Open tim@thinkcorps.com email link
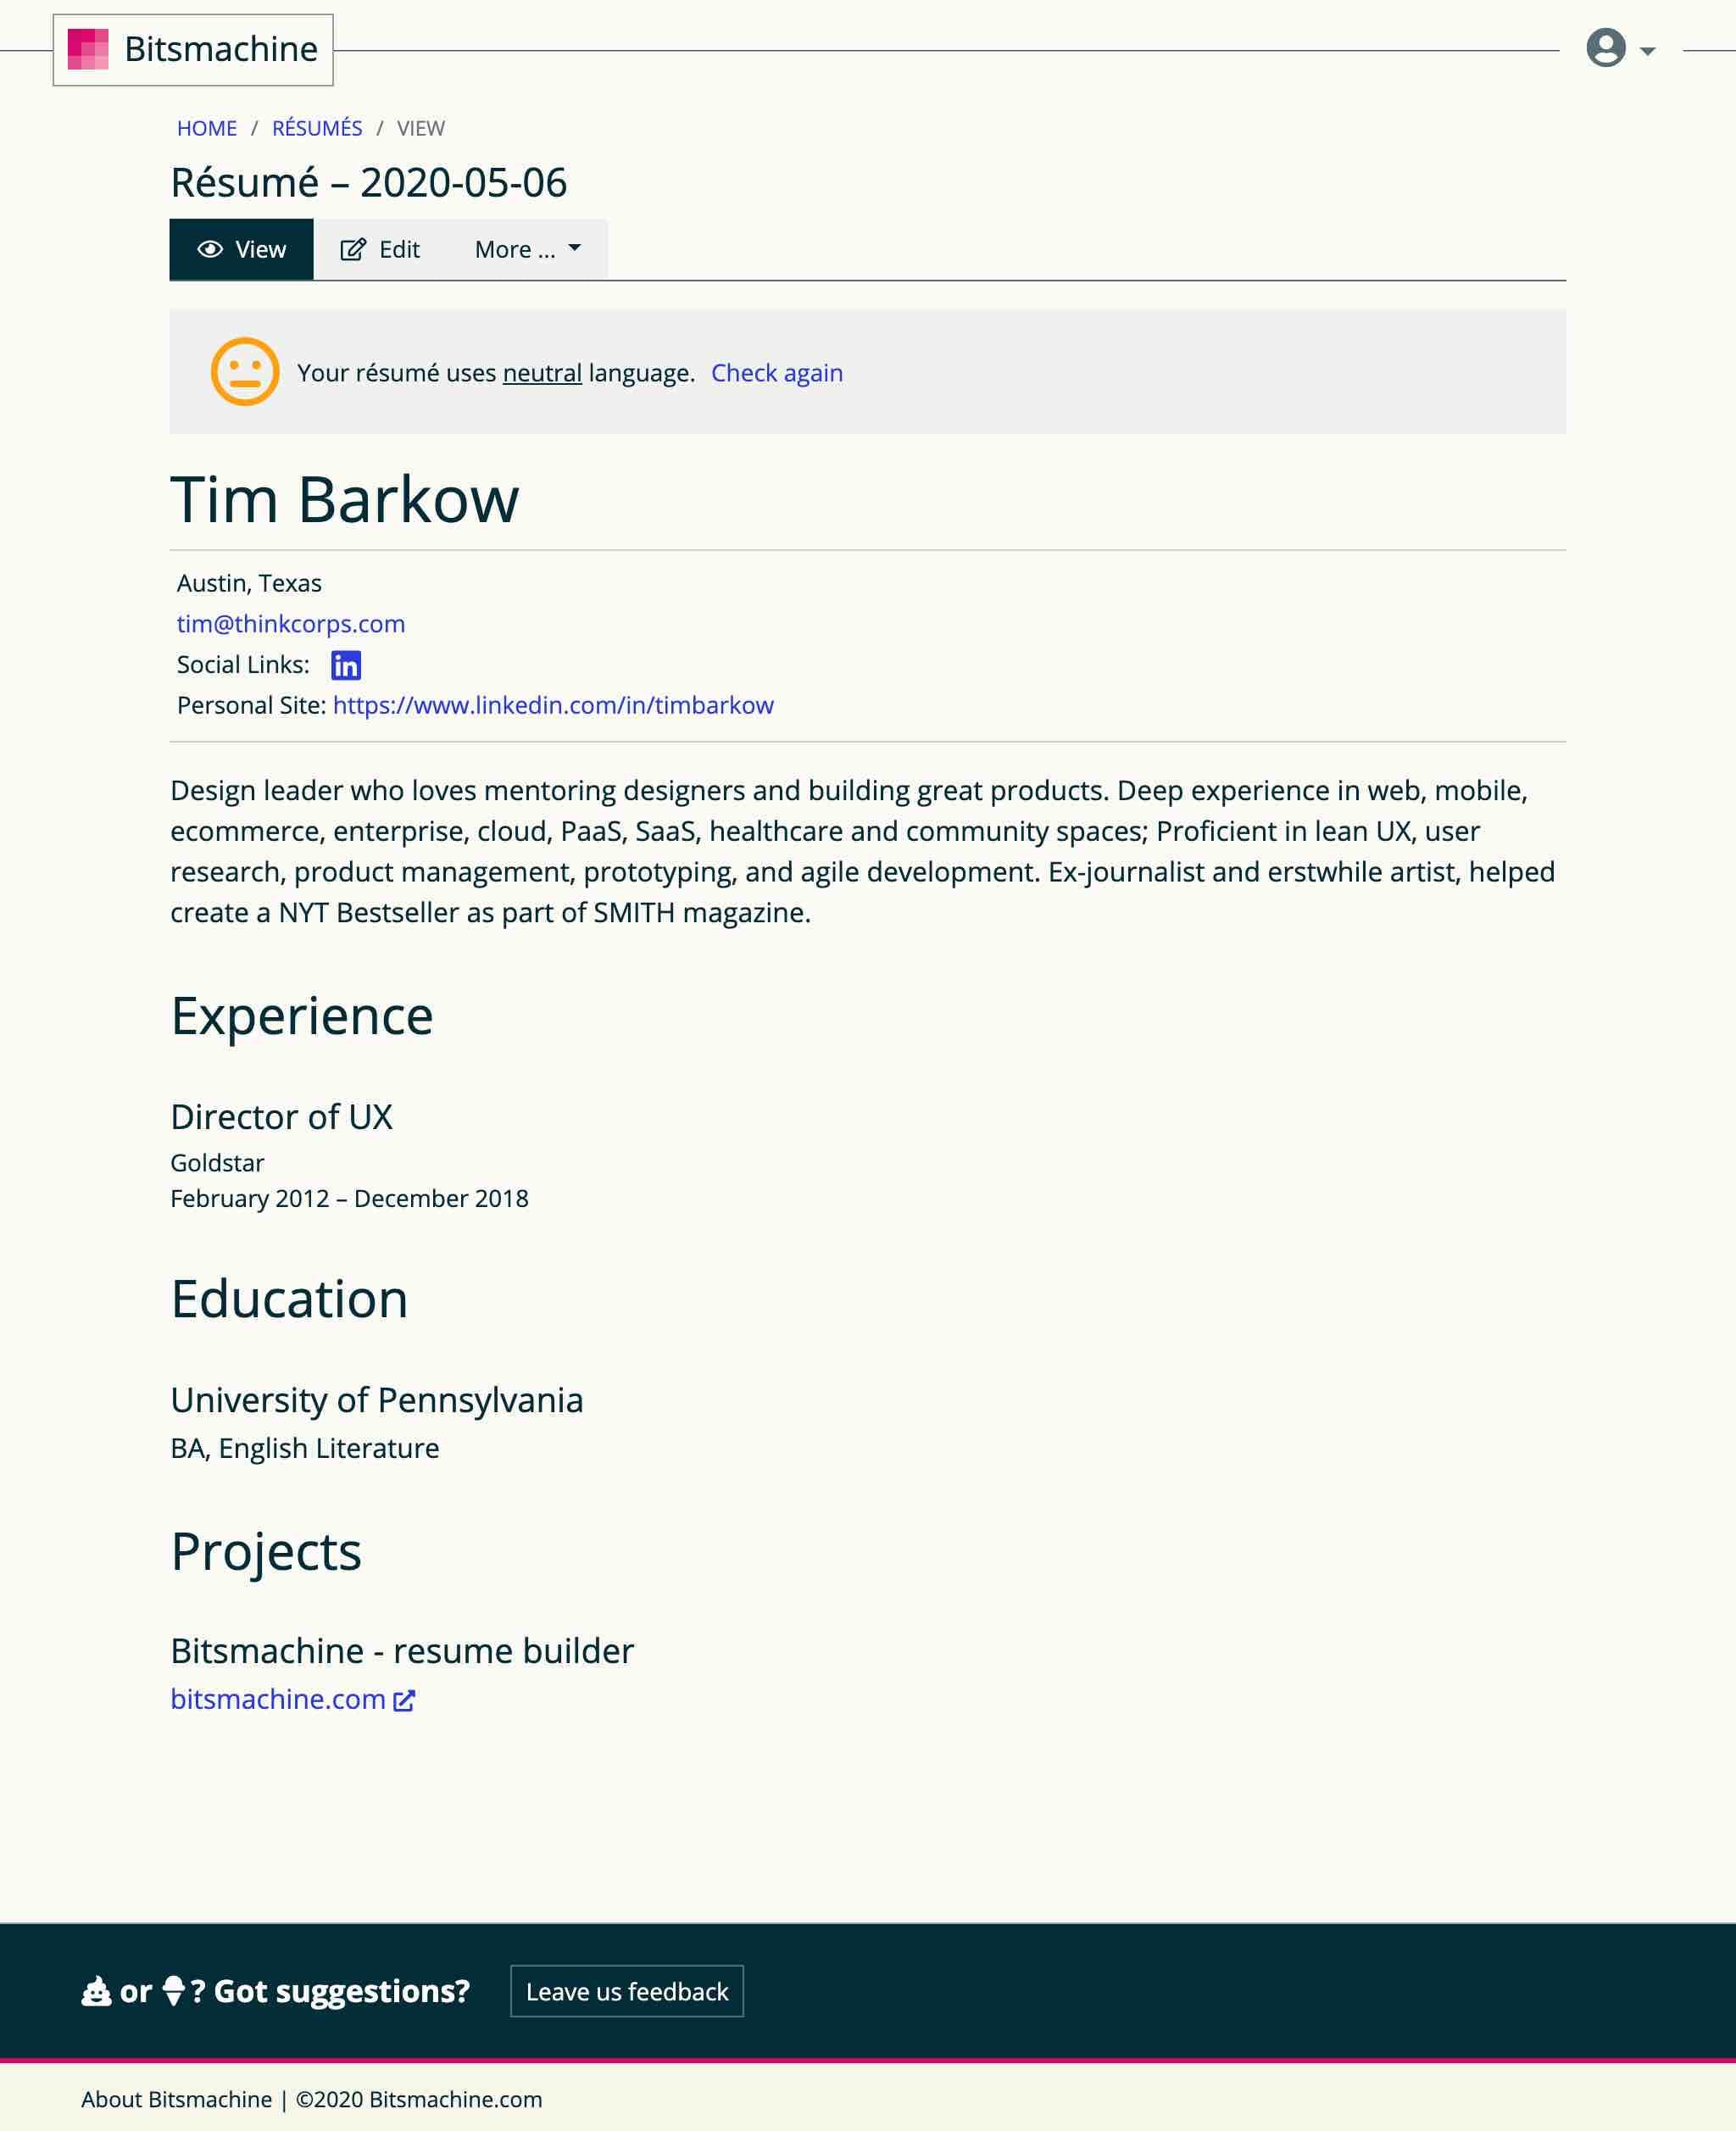The width and height of the screenshot is (1736, 2131). [x=290, y=623]
